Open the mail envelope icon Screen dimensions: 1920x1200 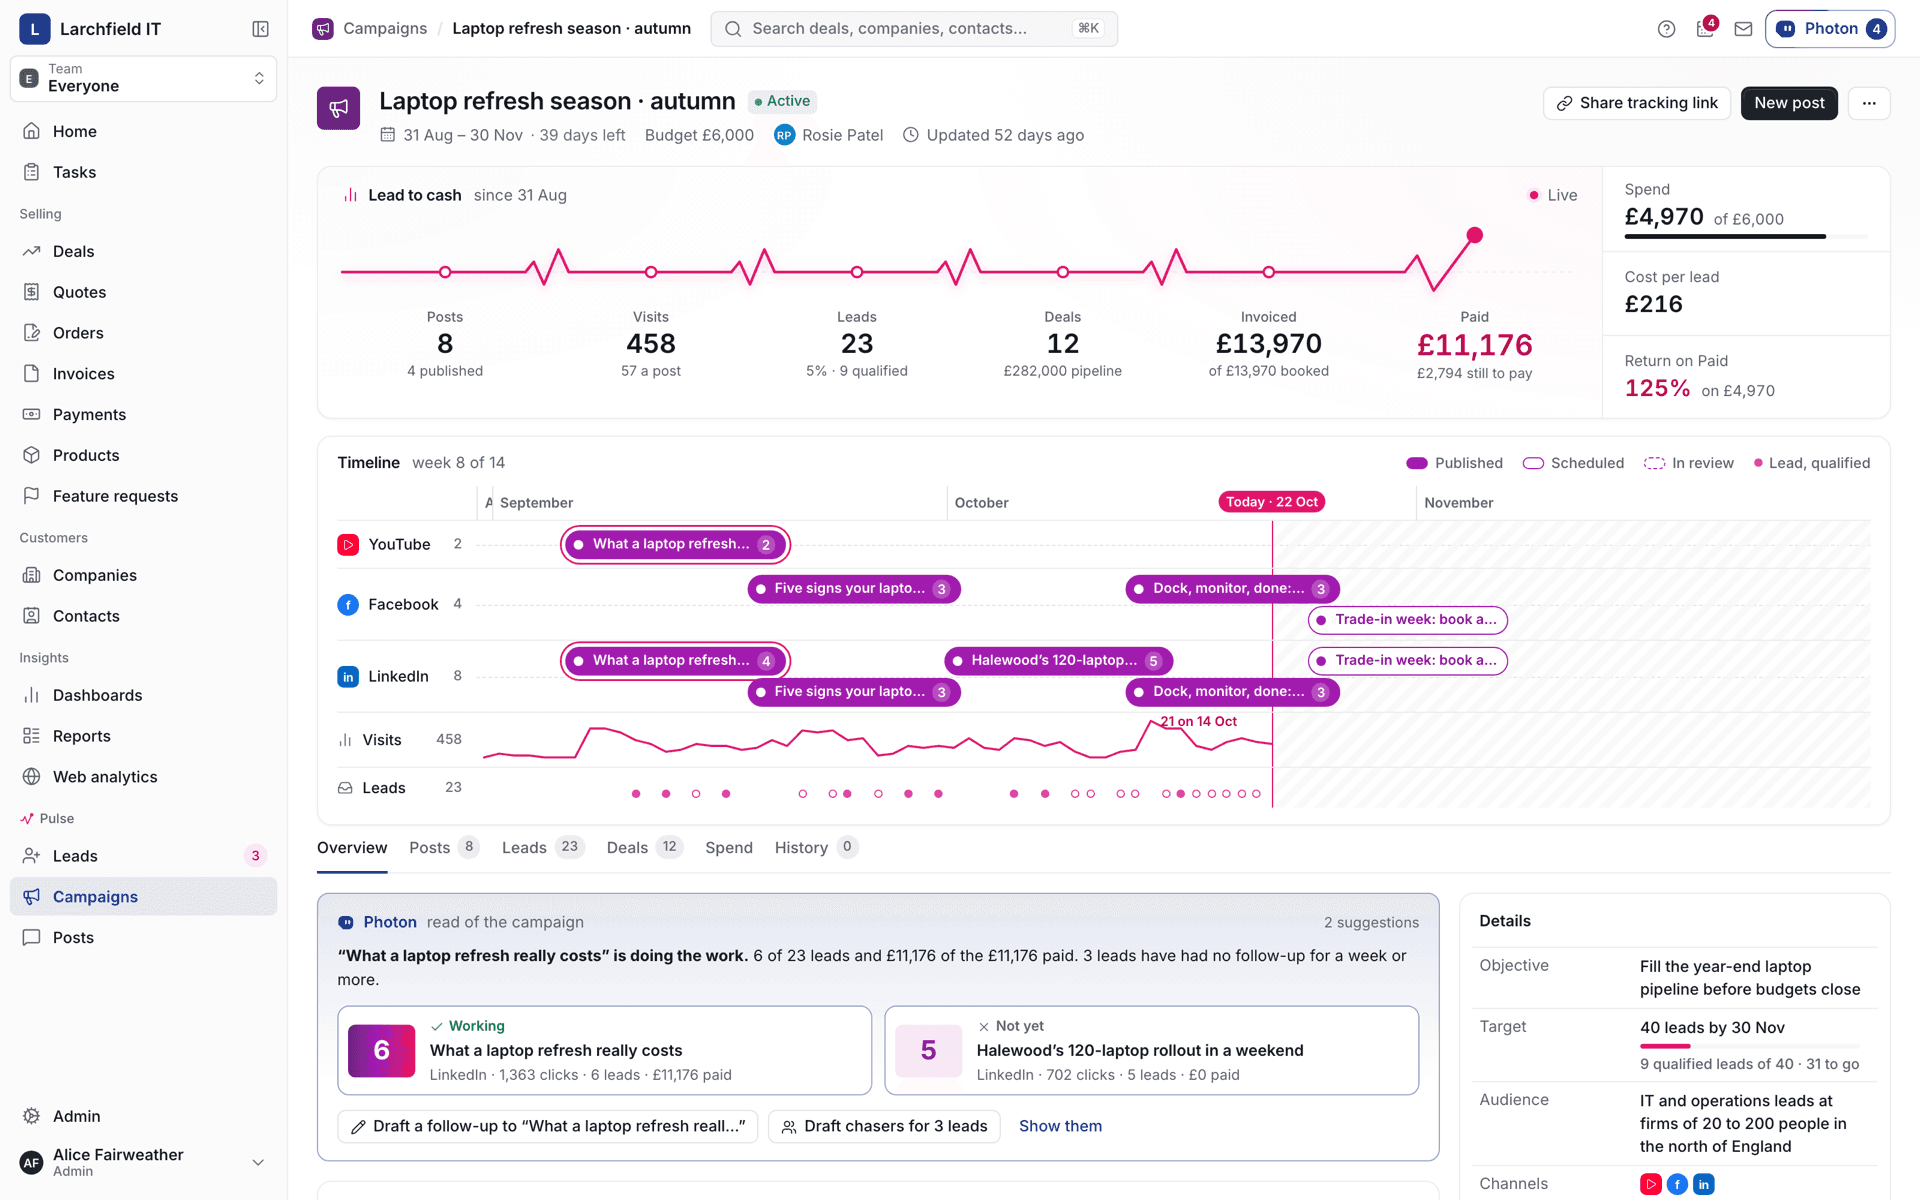pyautogui.click(x=1743, y=29)
